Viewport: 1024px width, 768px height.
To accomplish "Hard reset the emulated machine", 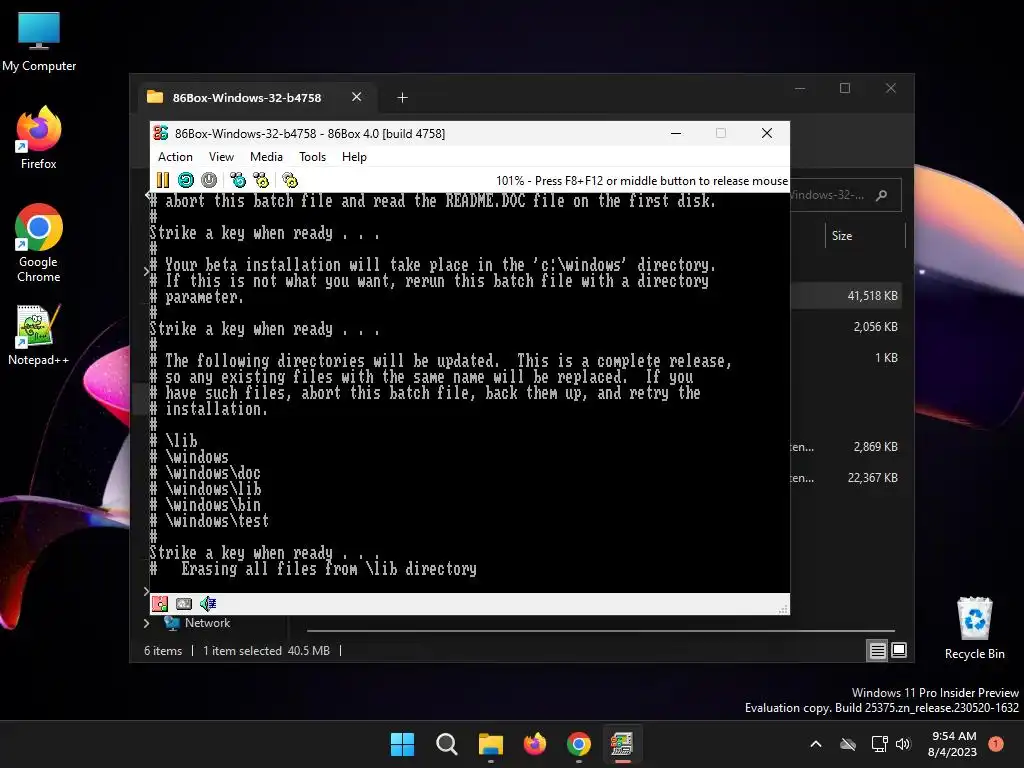I will [x=185, y=180].
